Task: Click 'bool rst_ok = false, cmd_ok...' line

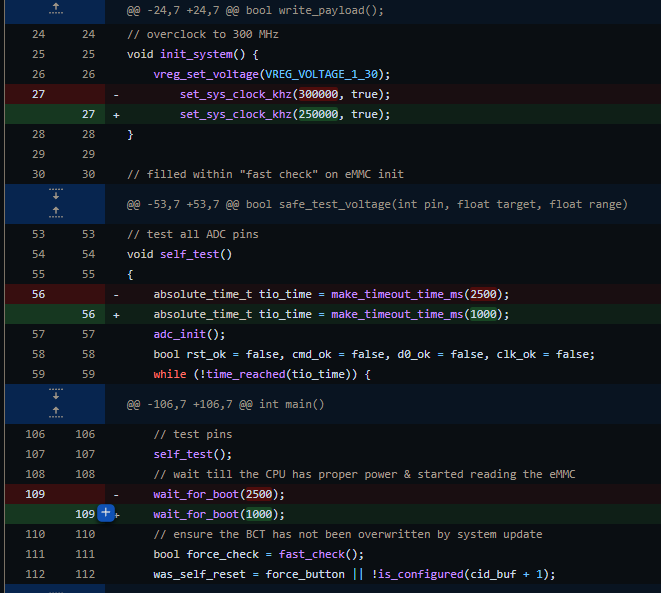Action: 374,354
